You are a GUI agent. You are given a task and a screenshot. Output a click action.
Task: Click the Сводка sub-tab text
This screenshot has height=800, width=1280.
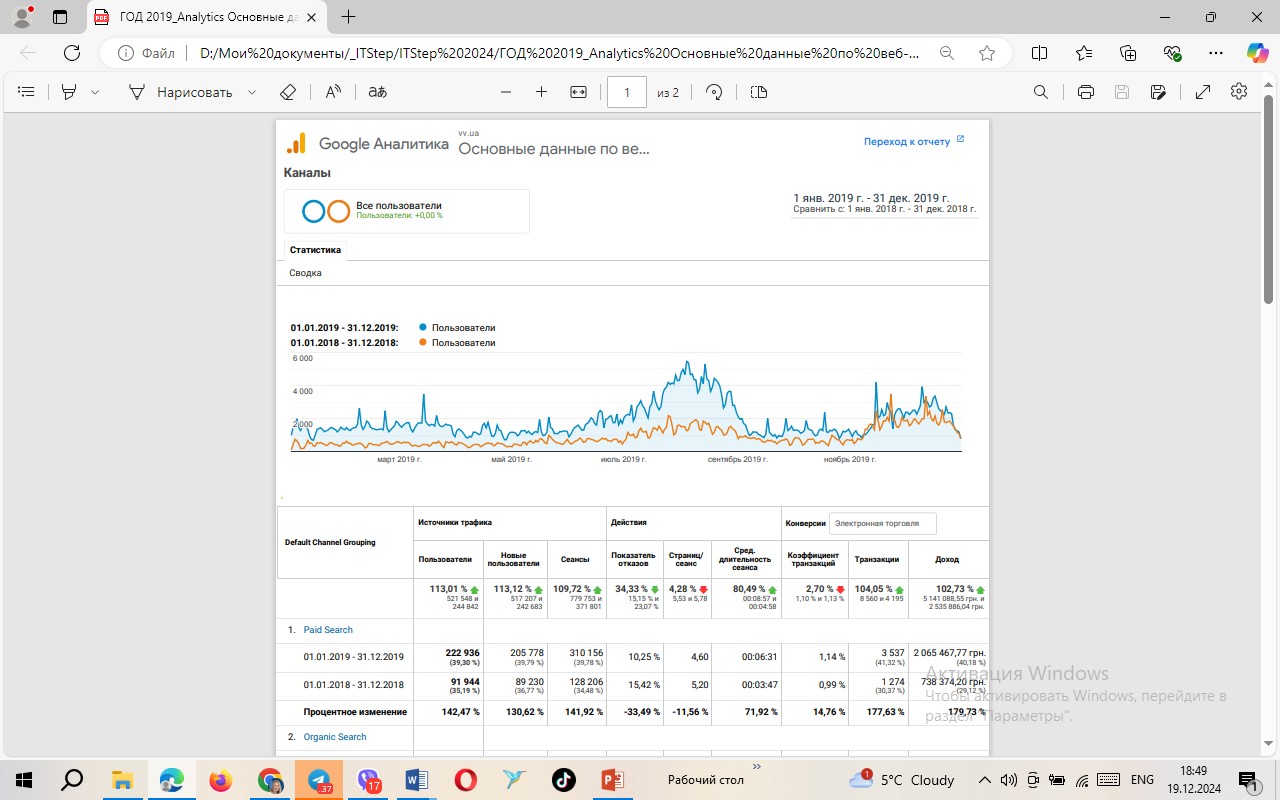(x=305, y=273)
